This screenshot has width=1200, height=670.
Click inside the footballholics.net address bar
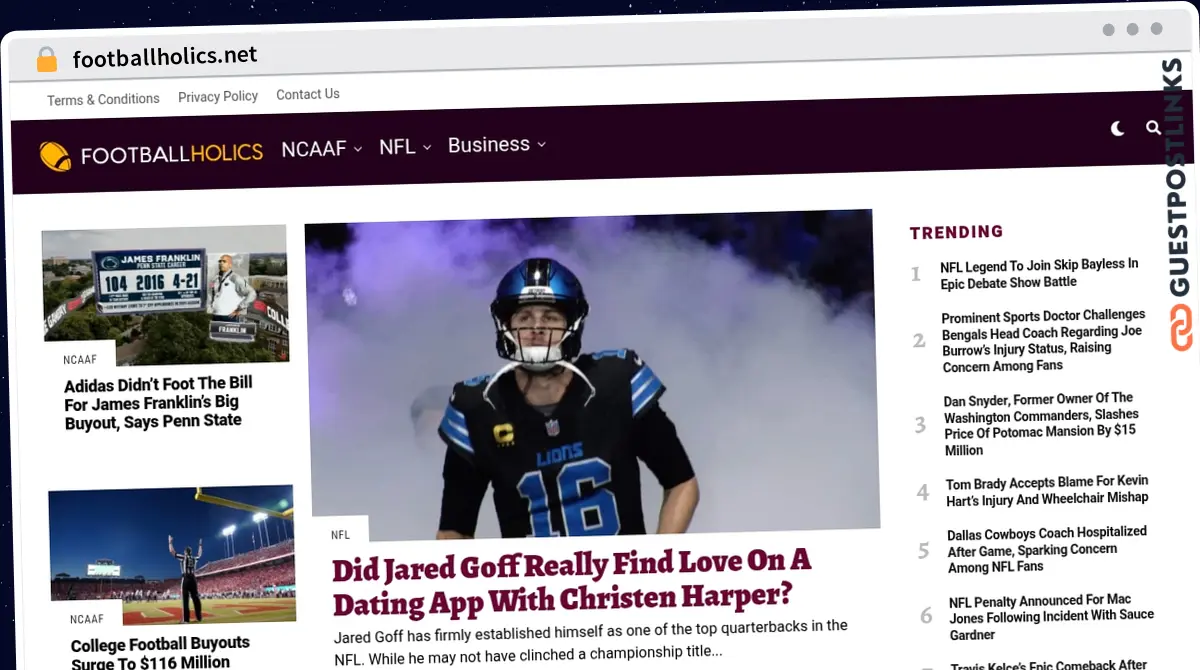pos(167,57)
